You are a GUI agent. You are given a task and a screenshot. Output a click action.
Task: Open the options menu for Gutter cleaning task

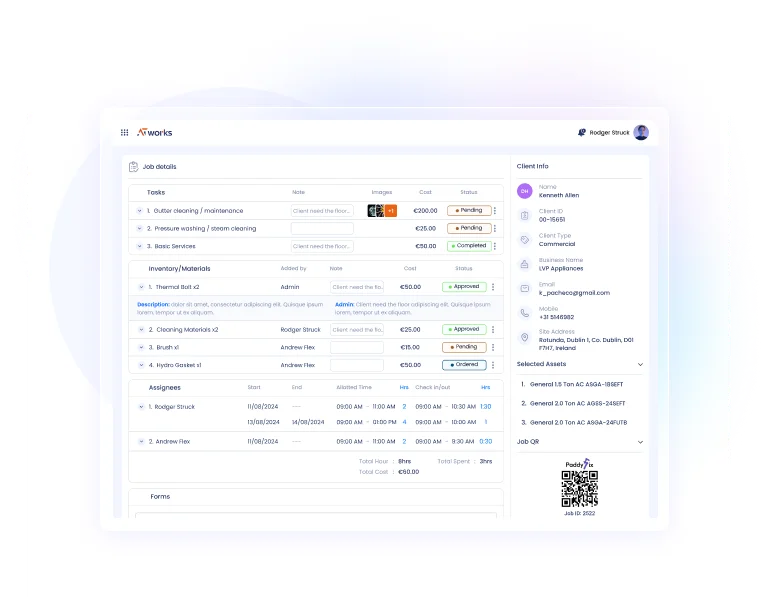[494, 211]
